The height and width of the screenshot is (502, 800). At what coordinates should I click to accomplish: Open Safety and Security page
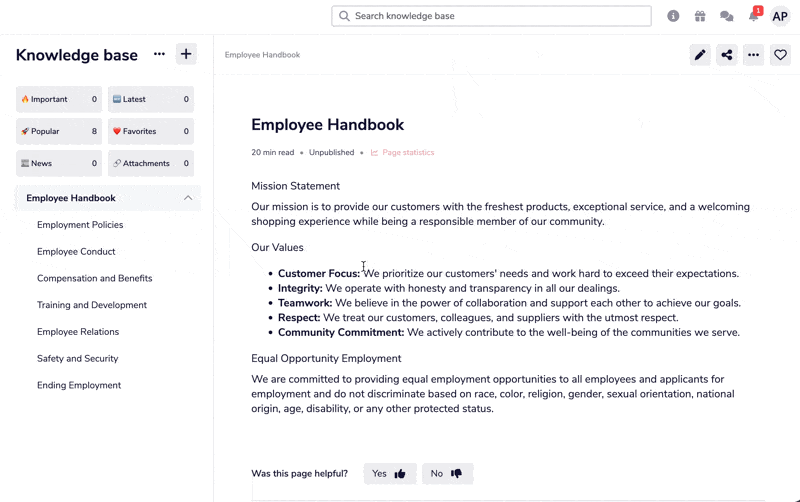[78, 359]
